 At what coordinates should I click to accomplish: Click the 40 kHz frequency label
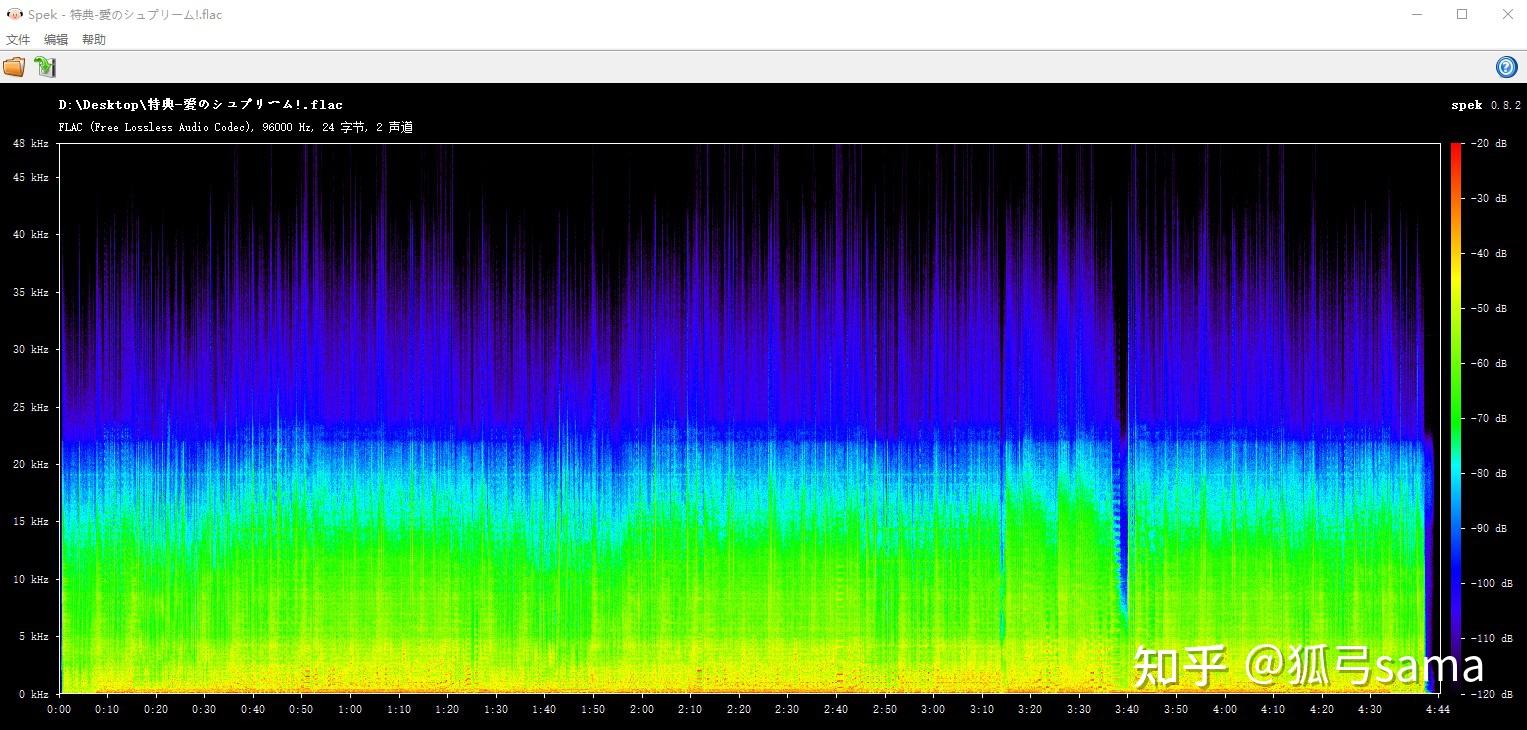pyautogui.click(x=30, y=235)
